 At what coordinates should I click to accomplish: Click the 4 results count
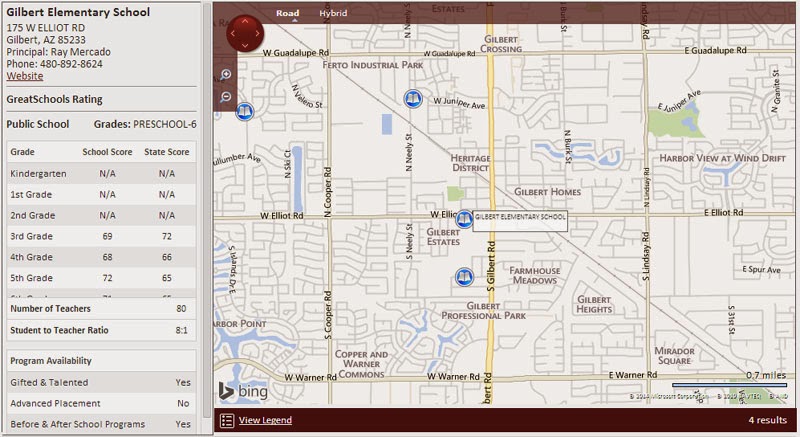coord(767,420)
